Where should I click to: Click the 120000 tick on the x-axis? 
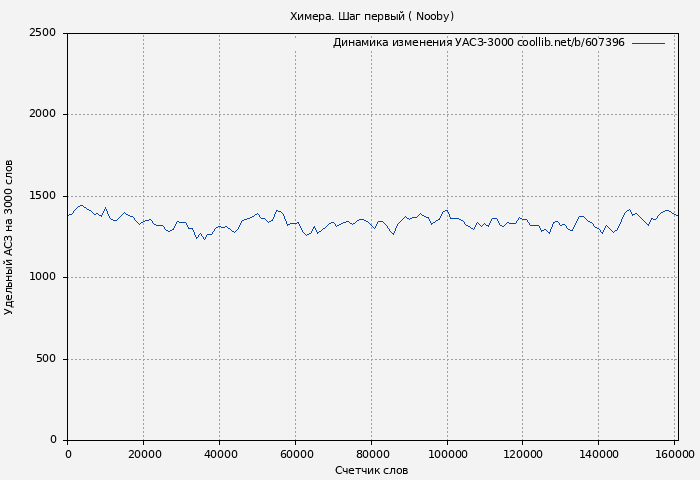[x=522, y=454]
